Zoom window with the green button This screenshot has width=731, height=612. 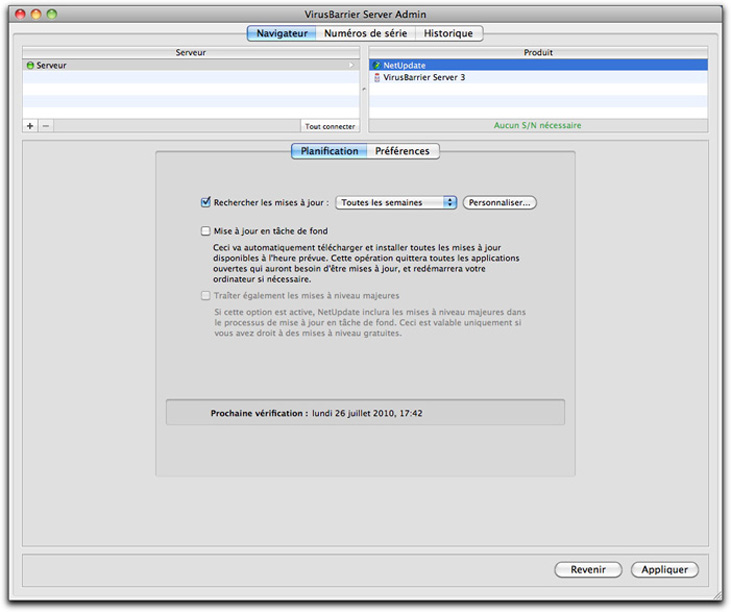[52, 14]
